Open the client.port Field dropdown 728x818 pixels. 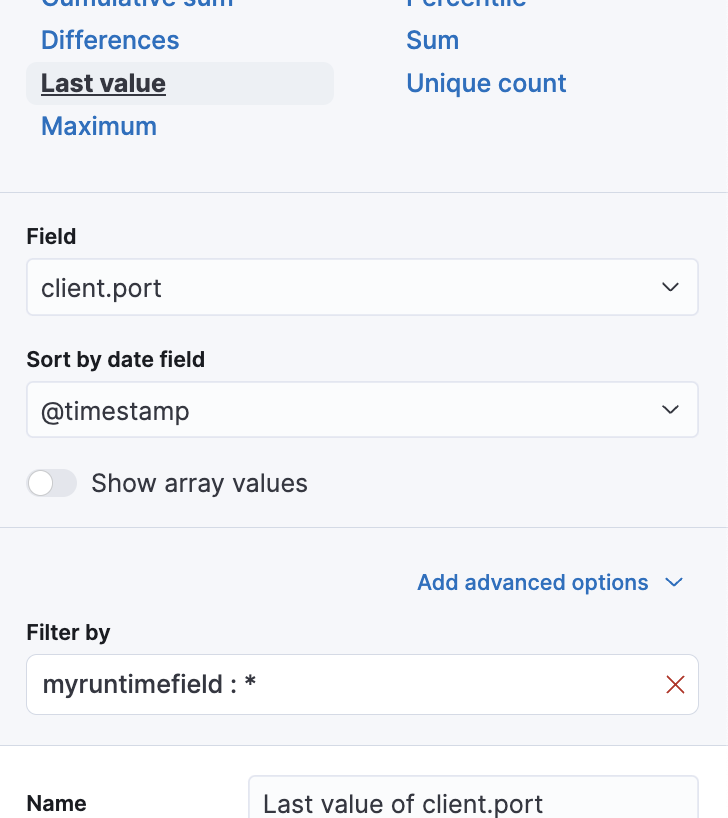[340, 288]
